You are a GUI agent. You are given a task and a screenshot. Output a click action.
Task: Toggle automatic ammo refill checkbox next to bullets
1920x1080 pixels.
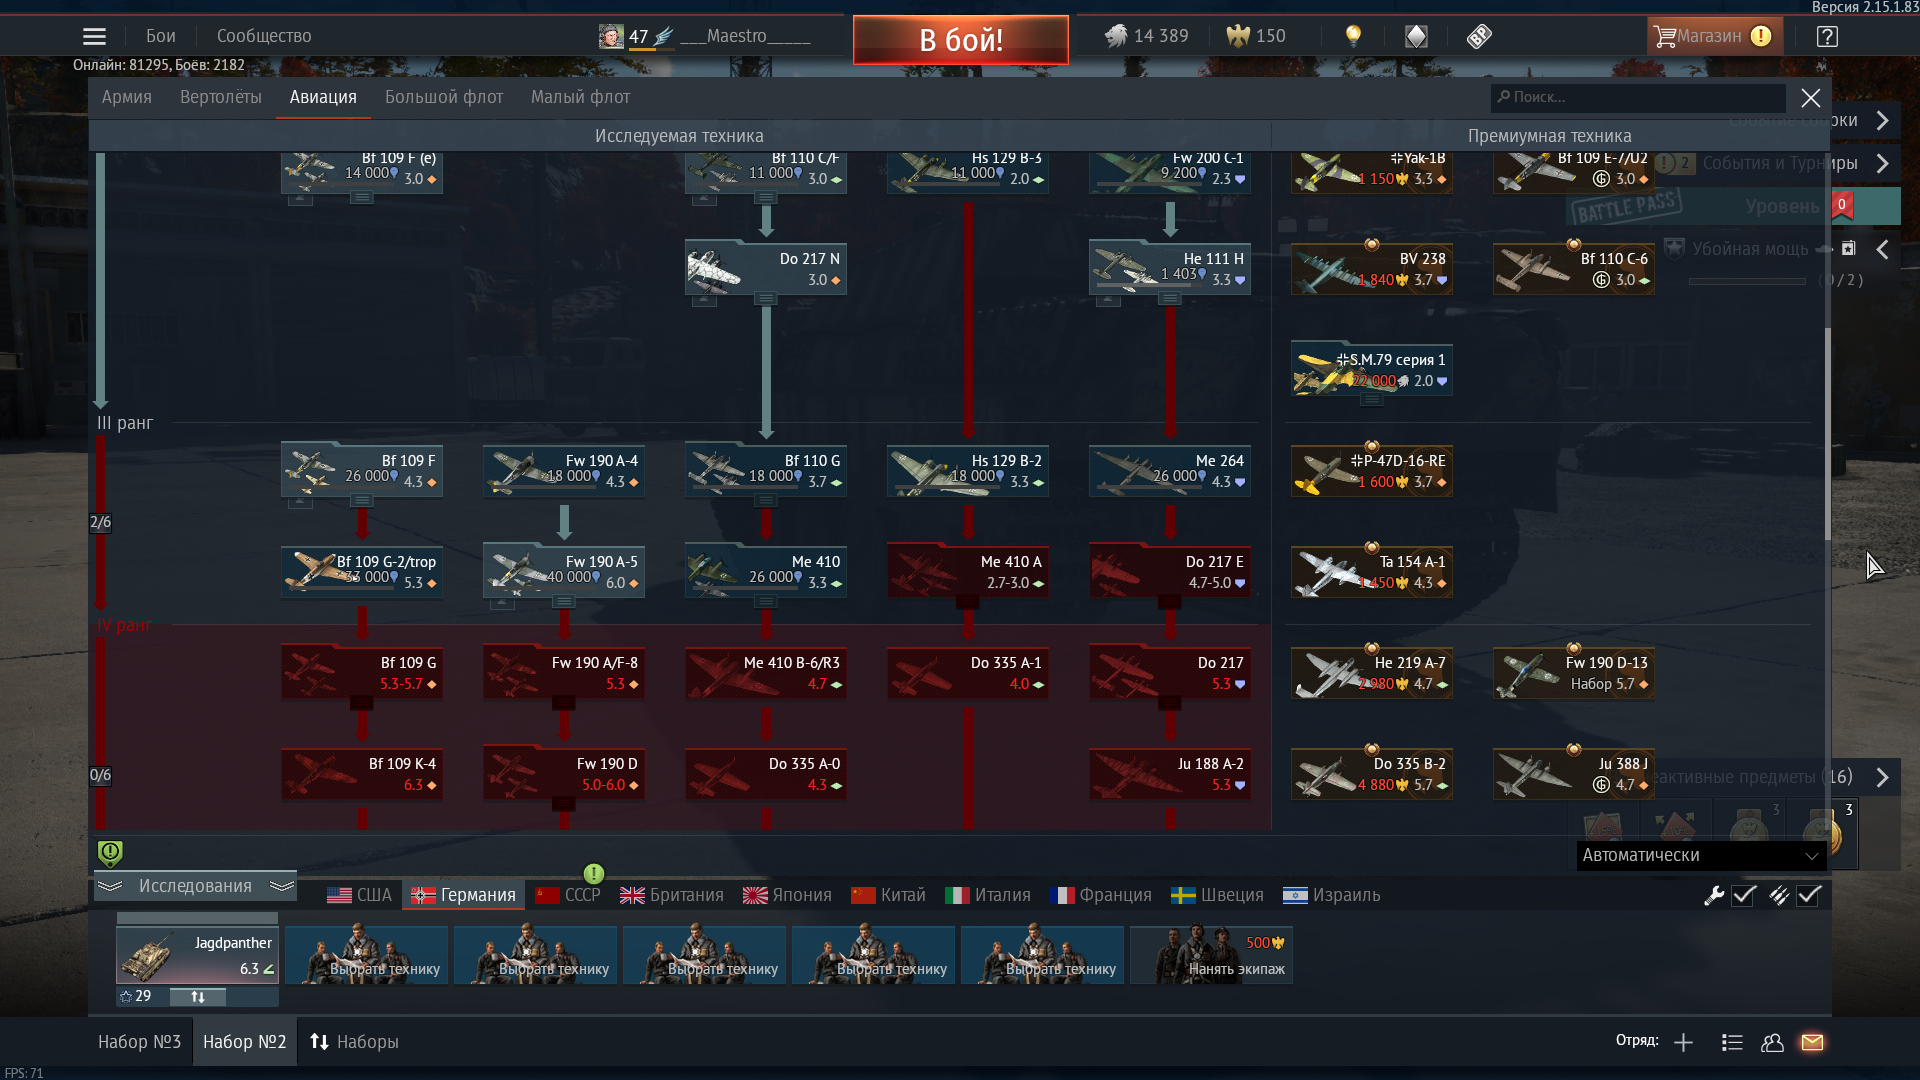pyautogui.click(x=1808, y=895)
